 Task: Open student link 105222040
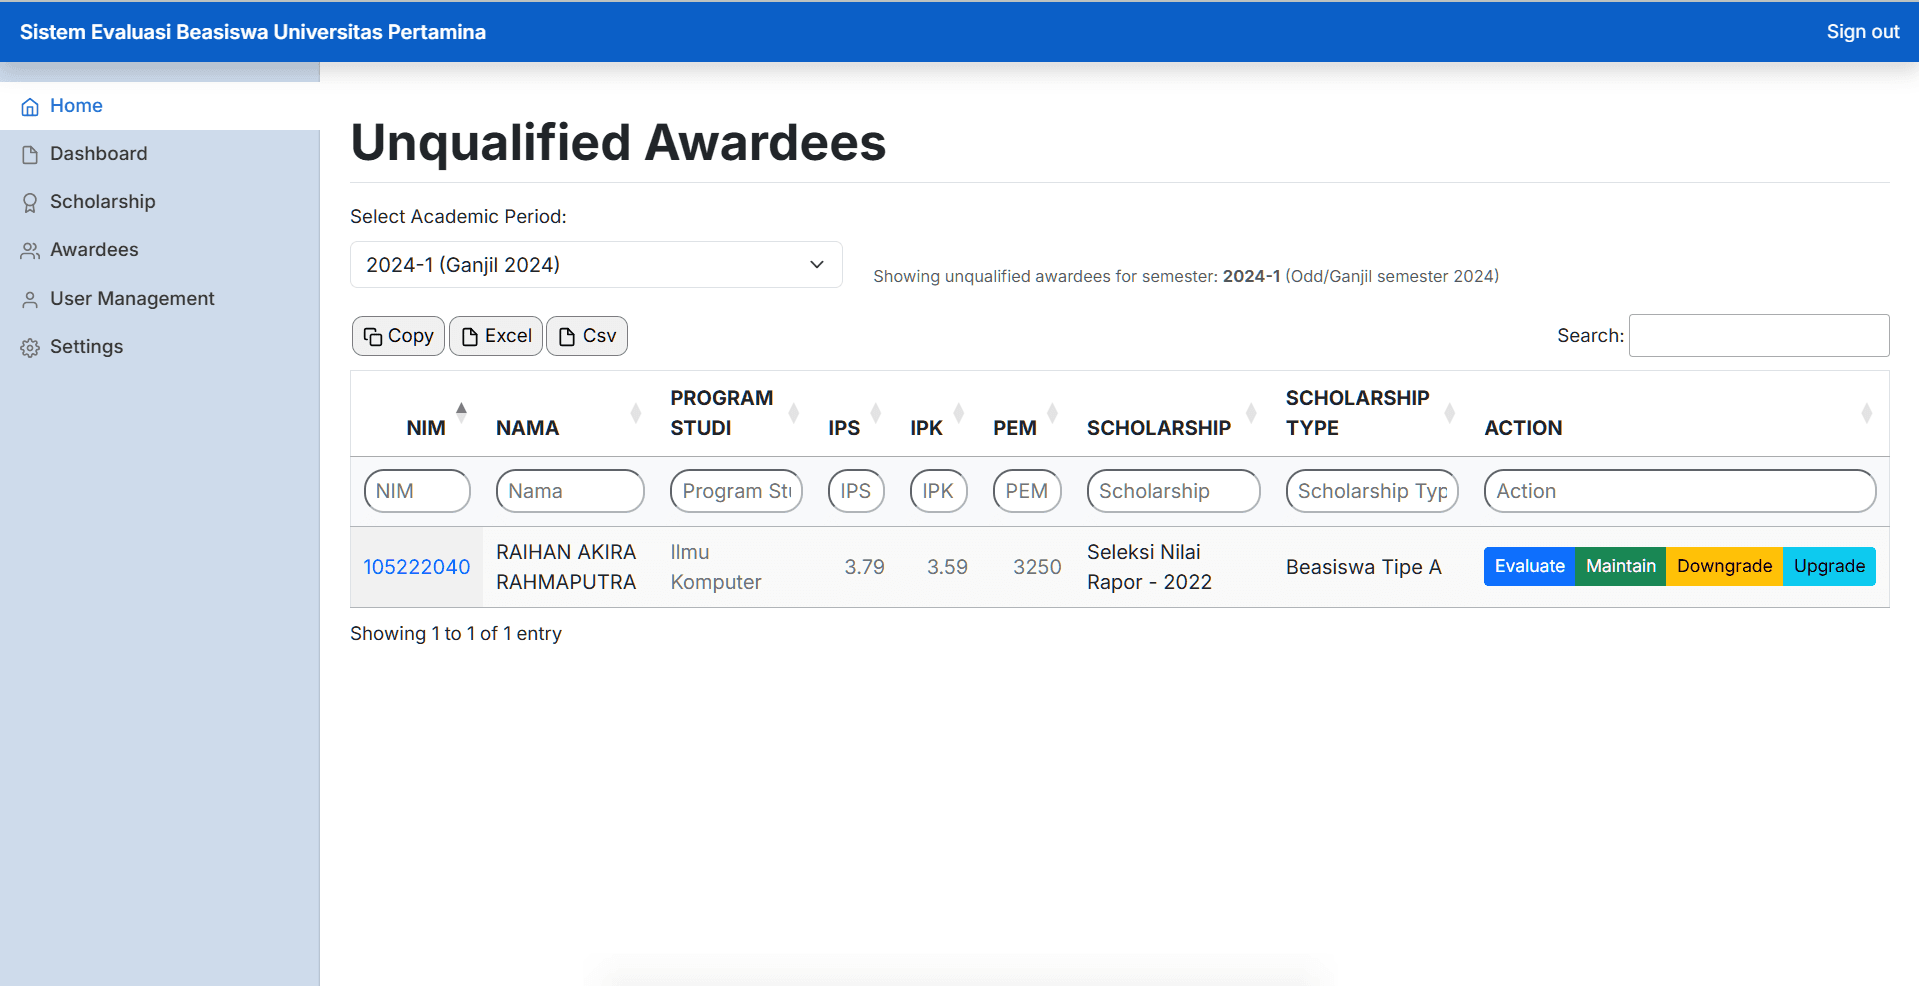coord(416,567)
